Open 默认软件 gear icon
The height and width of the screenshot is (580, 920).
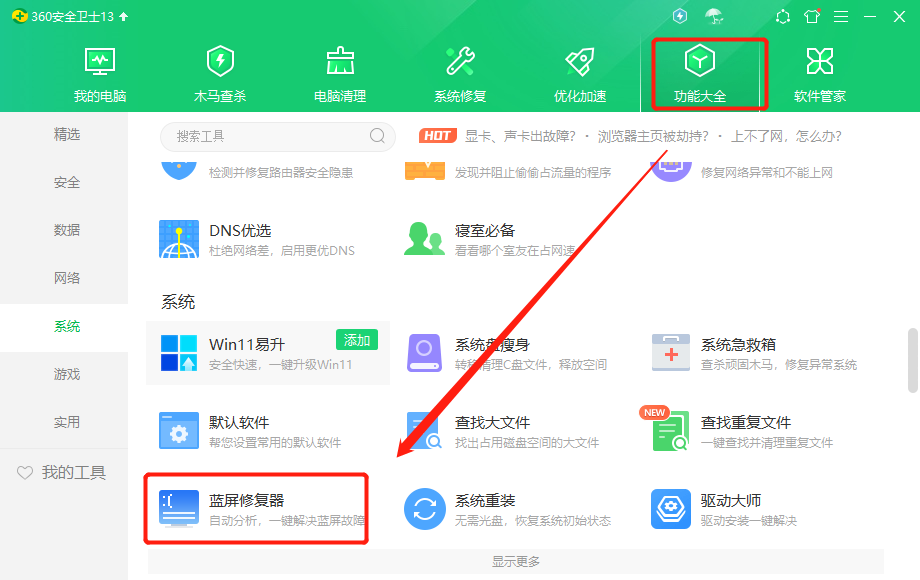(179, 430)
